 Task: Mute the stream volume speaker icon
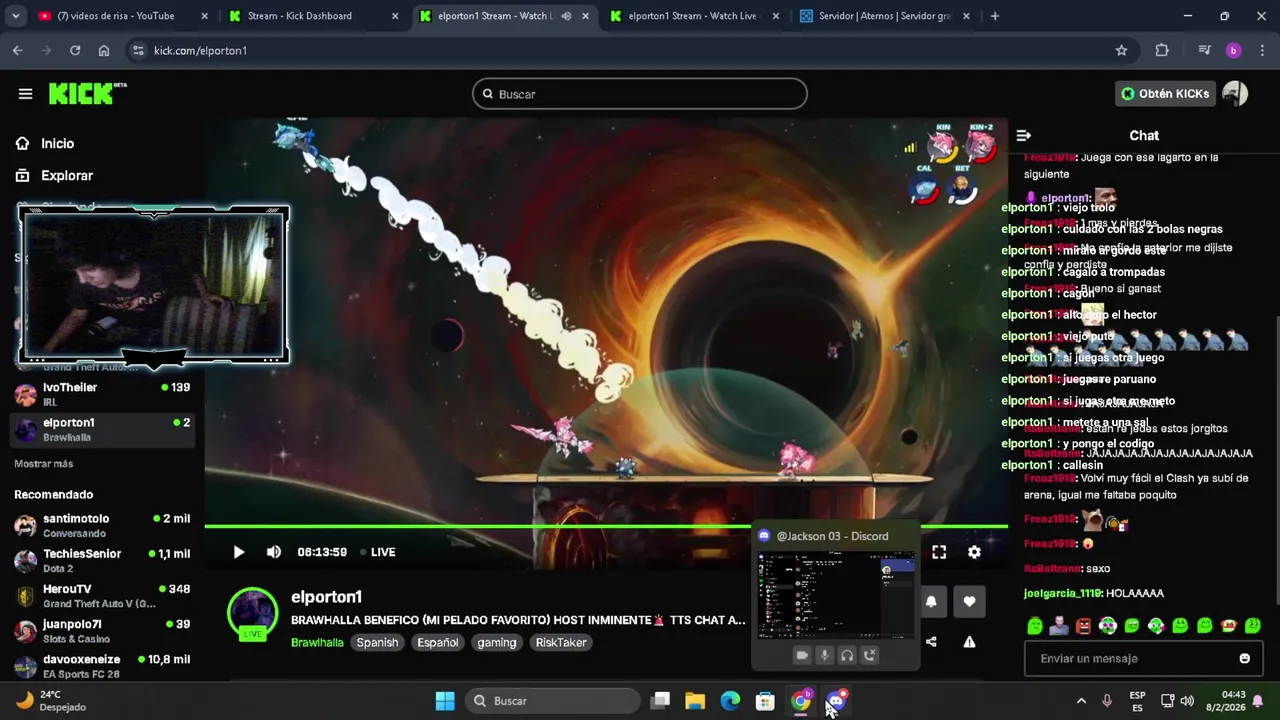(273, 552)
